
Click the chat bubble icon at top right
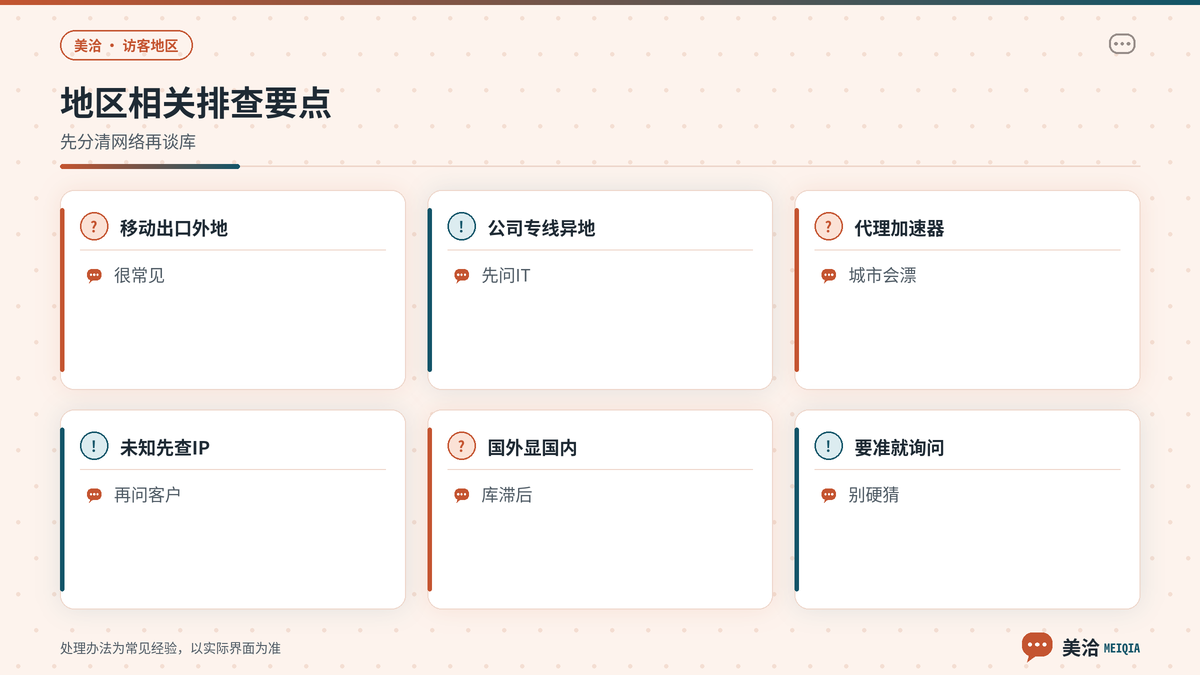tap(1122, 44)
